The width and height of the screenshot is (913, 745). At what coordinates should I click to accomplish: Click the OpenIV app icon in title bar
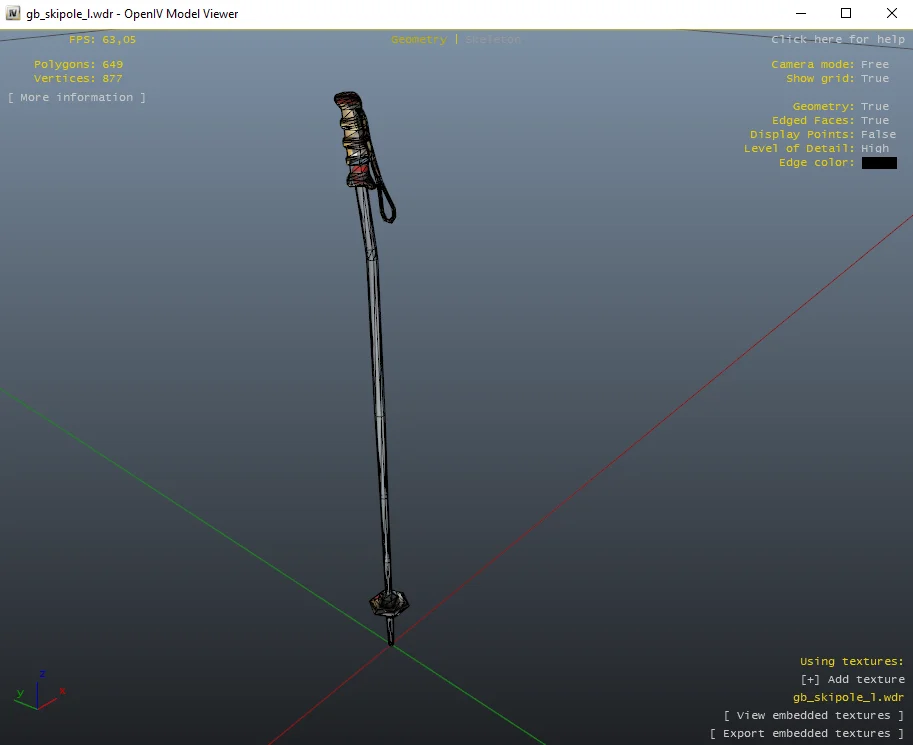(13, 14)
